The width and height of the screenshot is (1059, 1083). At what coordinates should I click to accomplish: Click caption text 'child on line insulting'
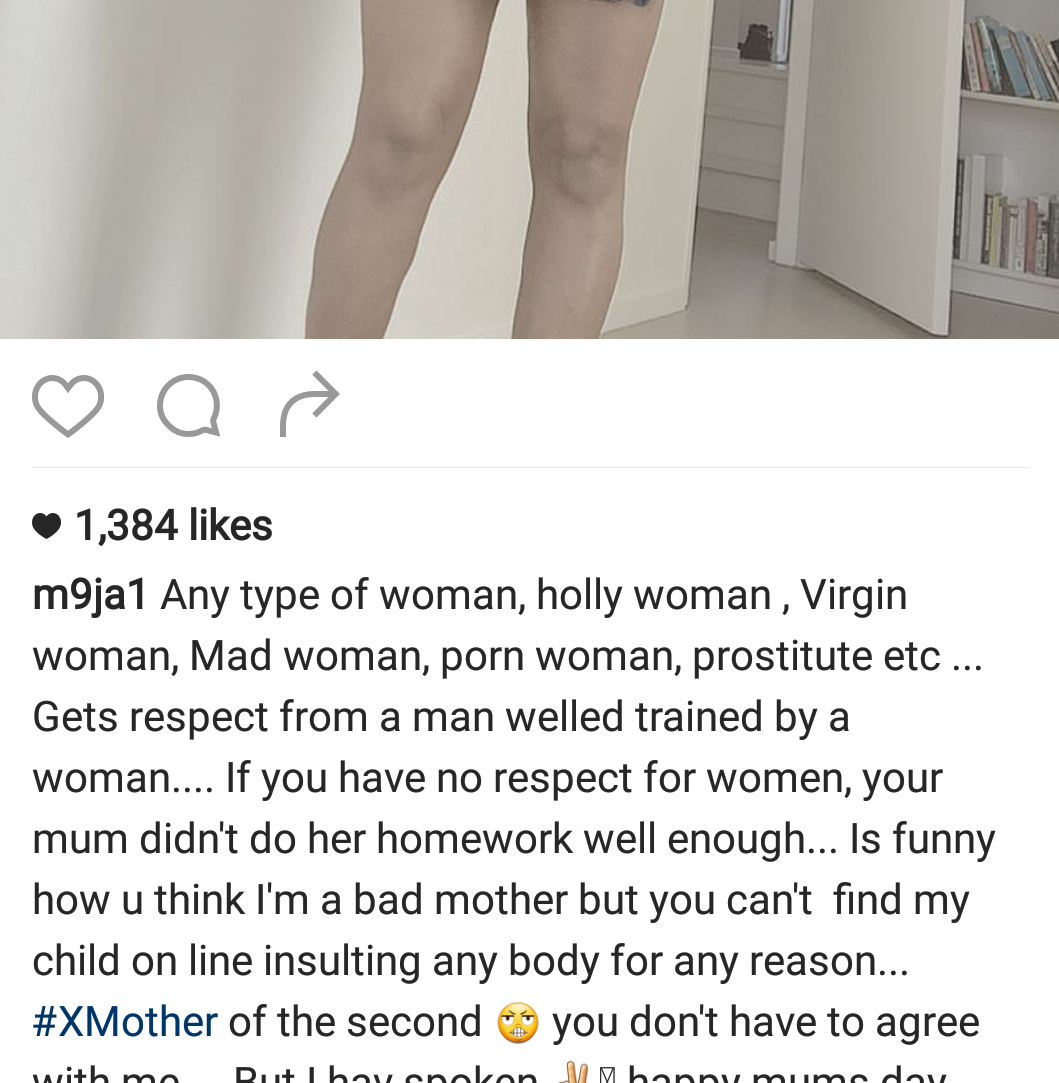click(226, 961)
